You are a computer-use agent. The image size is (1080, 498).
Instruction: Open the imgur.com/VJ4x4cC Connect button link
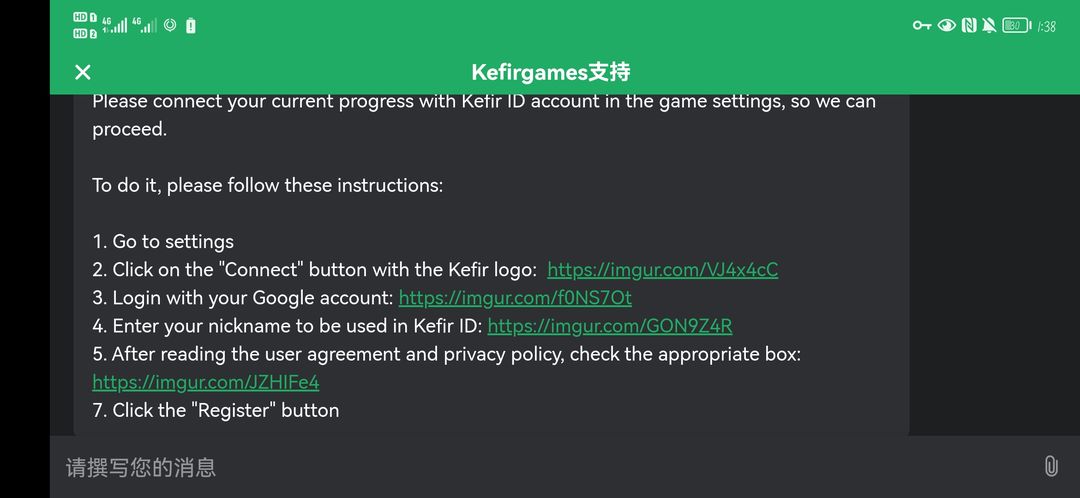point(663,269)
